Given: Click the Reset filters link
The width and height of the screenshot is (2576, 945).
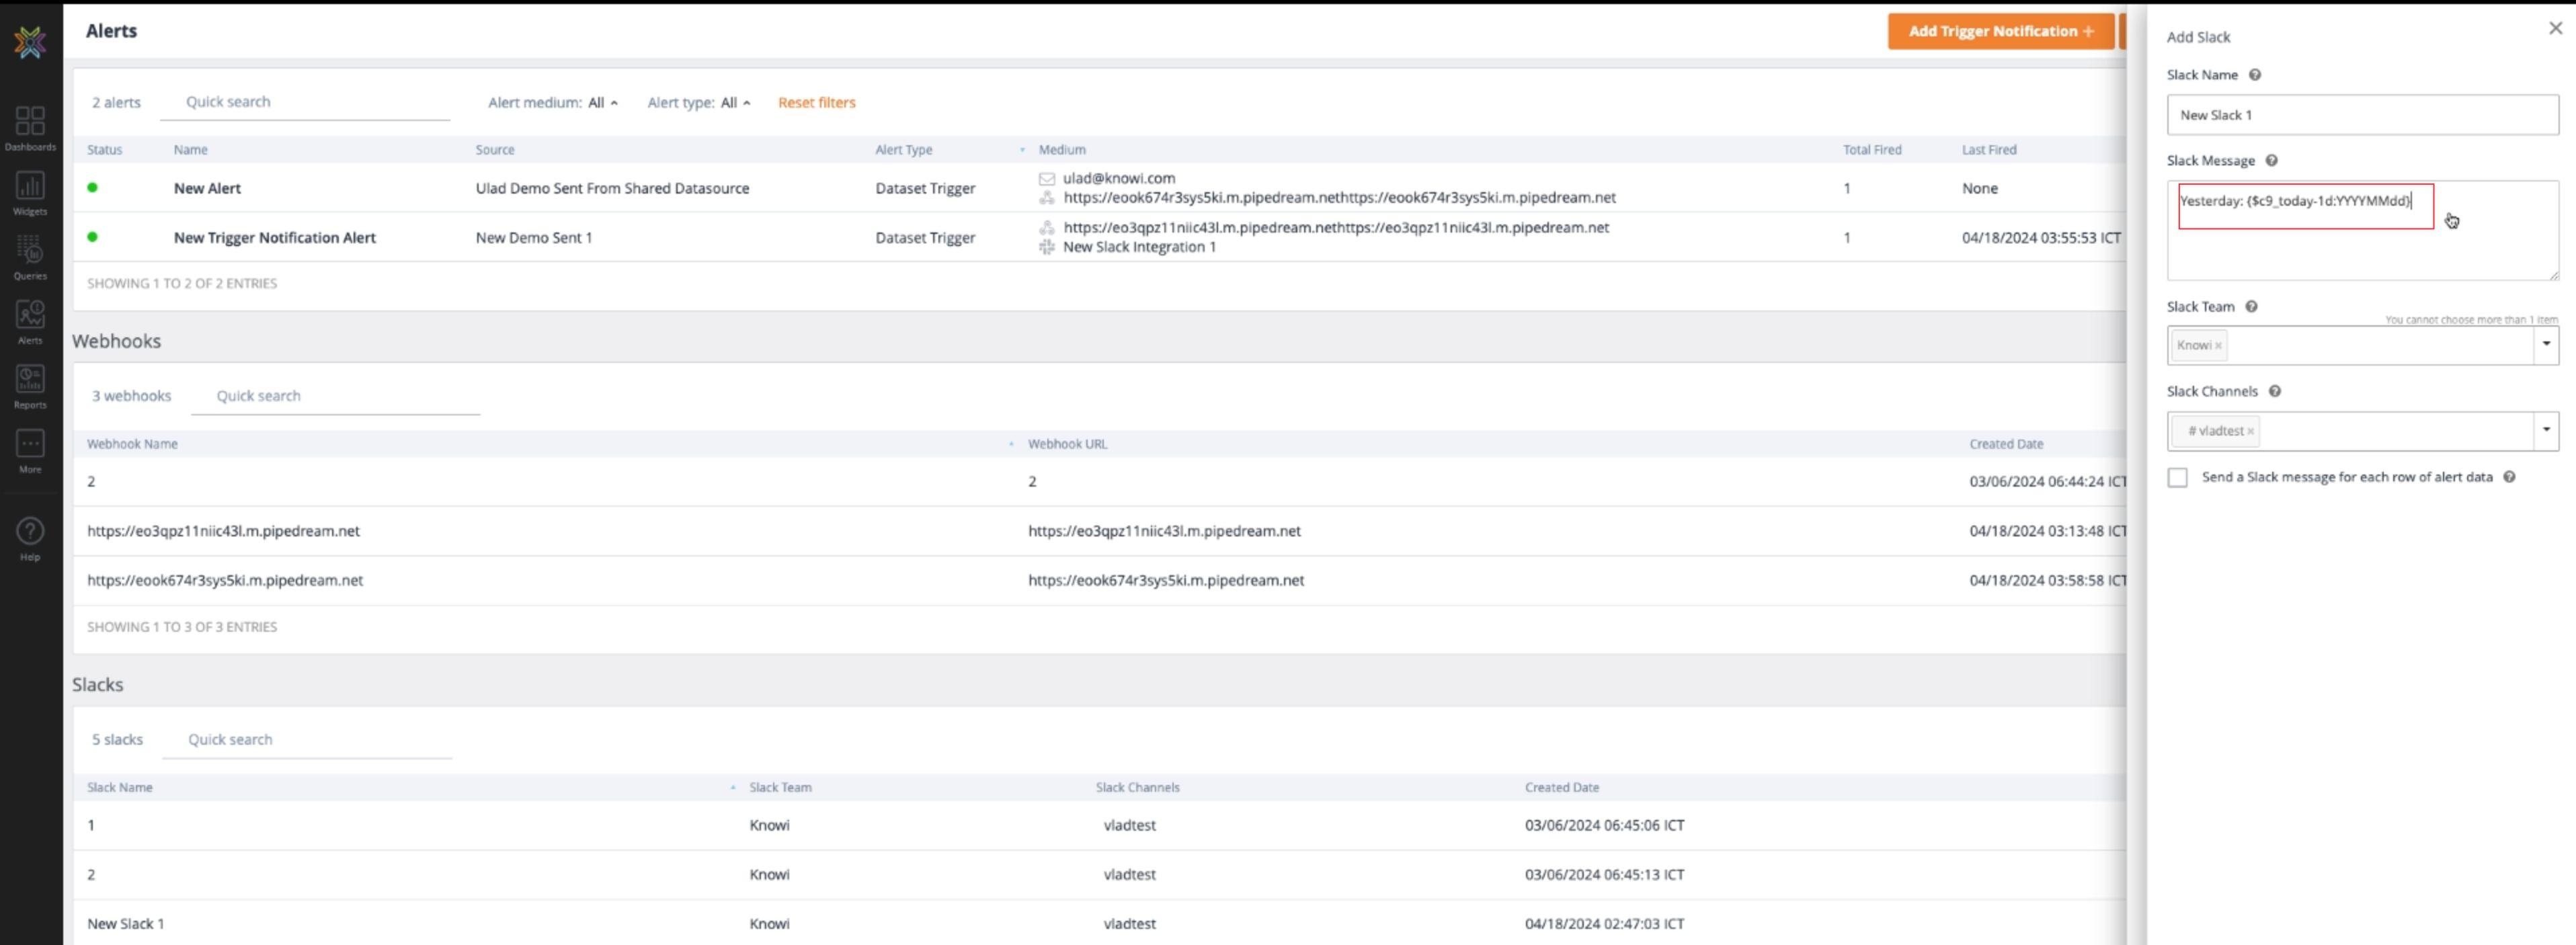Looking at the screenshot, I should coord(816,103).
